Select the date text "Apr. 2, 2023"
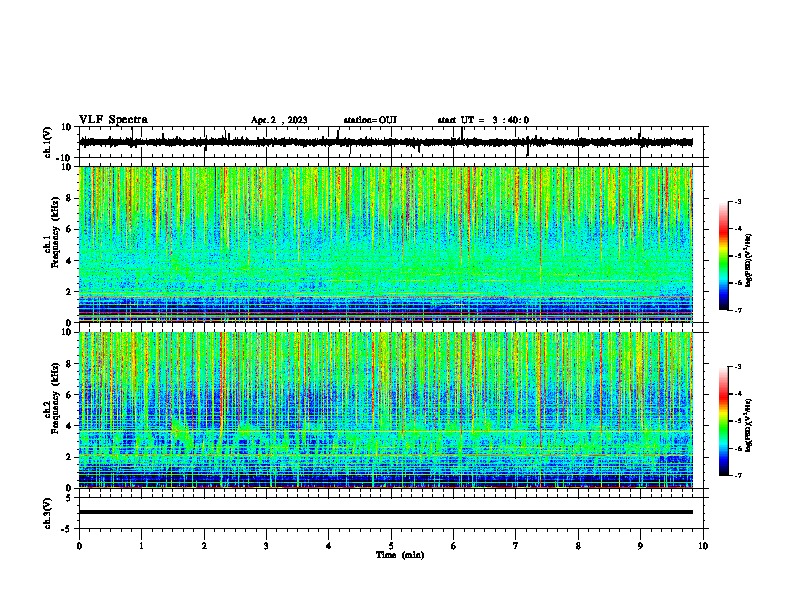The height and width of the screenshot is (612, 792). click(x=279, y=120)
